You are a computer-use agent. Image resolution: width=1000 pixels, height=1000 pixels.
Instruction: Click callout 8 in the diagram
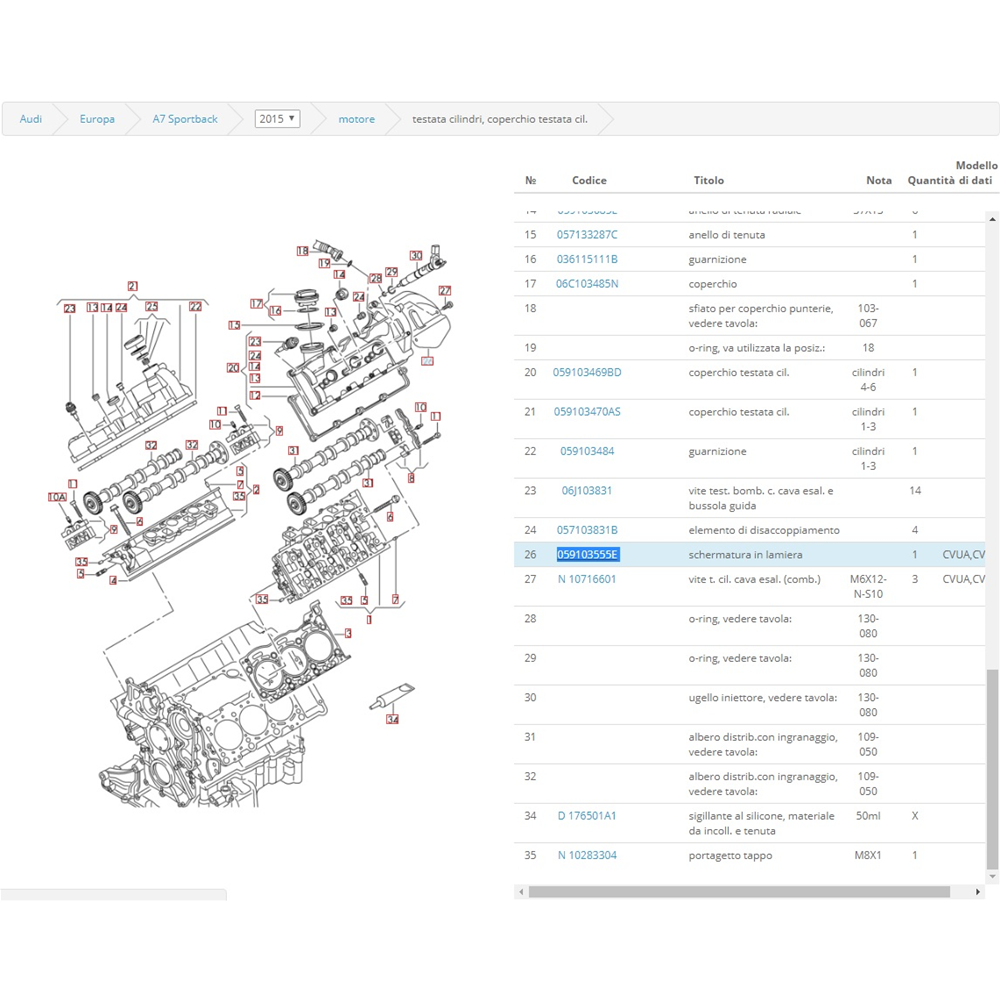[411, 478]
